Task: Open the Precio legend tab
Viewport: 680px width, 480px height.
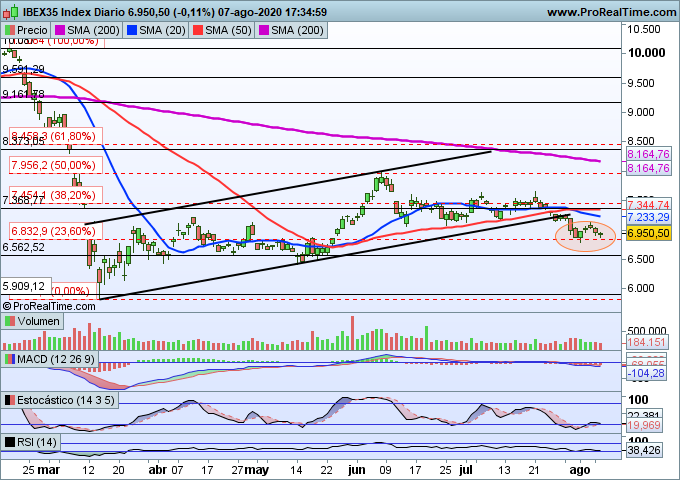Action: click(32, 31)
